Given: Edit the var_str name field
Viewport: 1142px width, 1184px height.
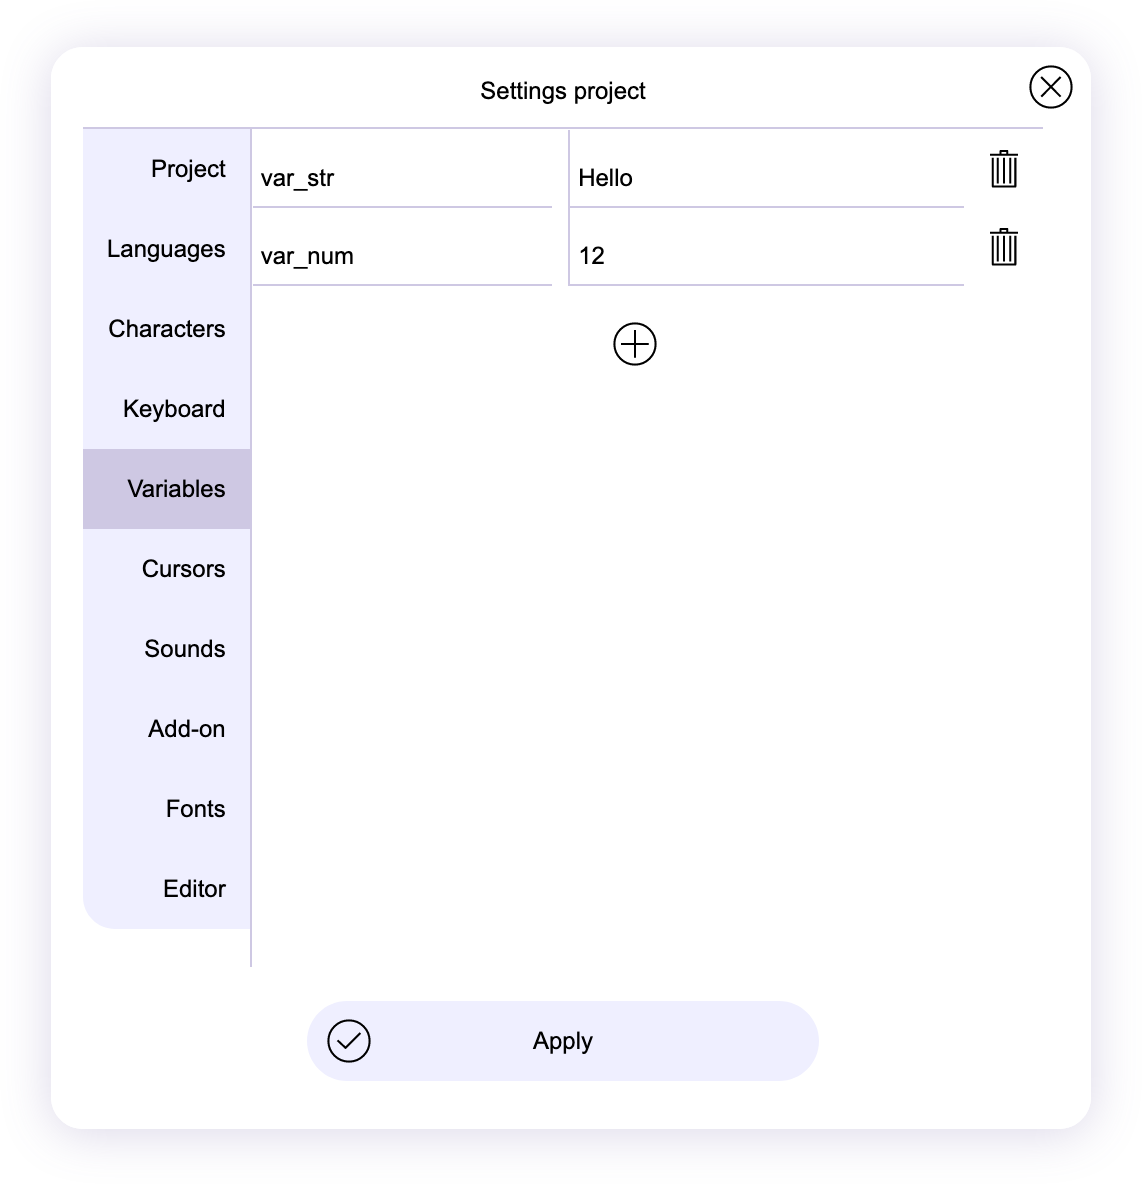Looking at the screenshot, I should 402,178.
